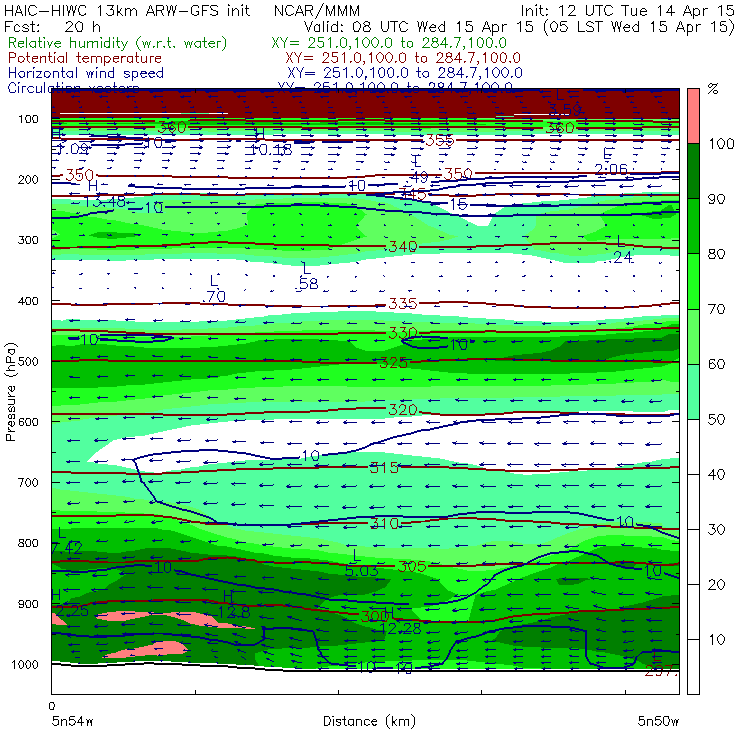
Task: Click the red "305" contour label
Action: (x=412, y=566)
